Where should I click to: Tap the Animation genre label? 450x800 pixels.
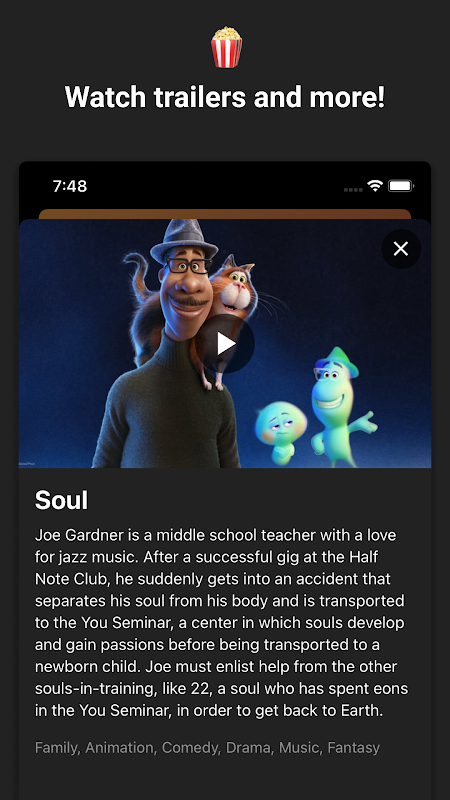(x=121, y=748)
